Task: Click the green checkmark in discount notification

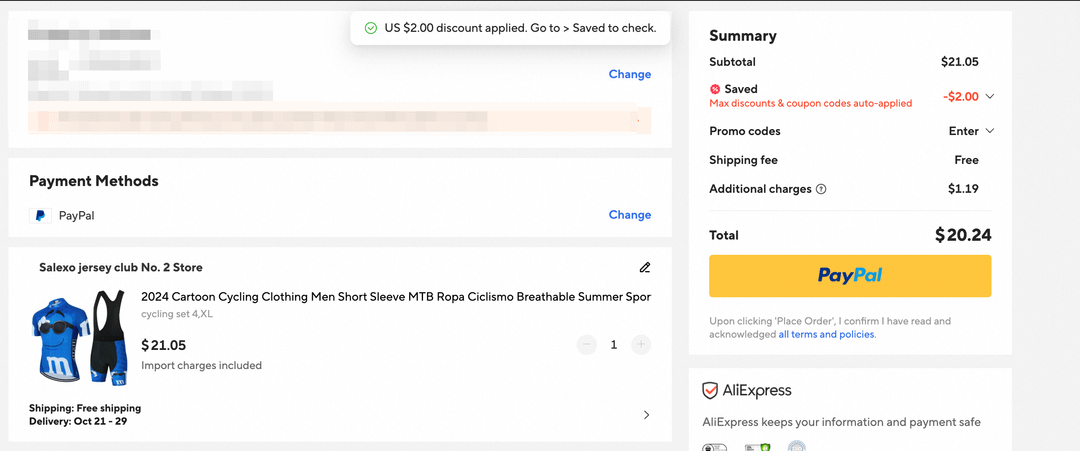Action: click(x=371, y=28)
